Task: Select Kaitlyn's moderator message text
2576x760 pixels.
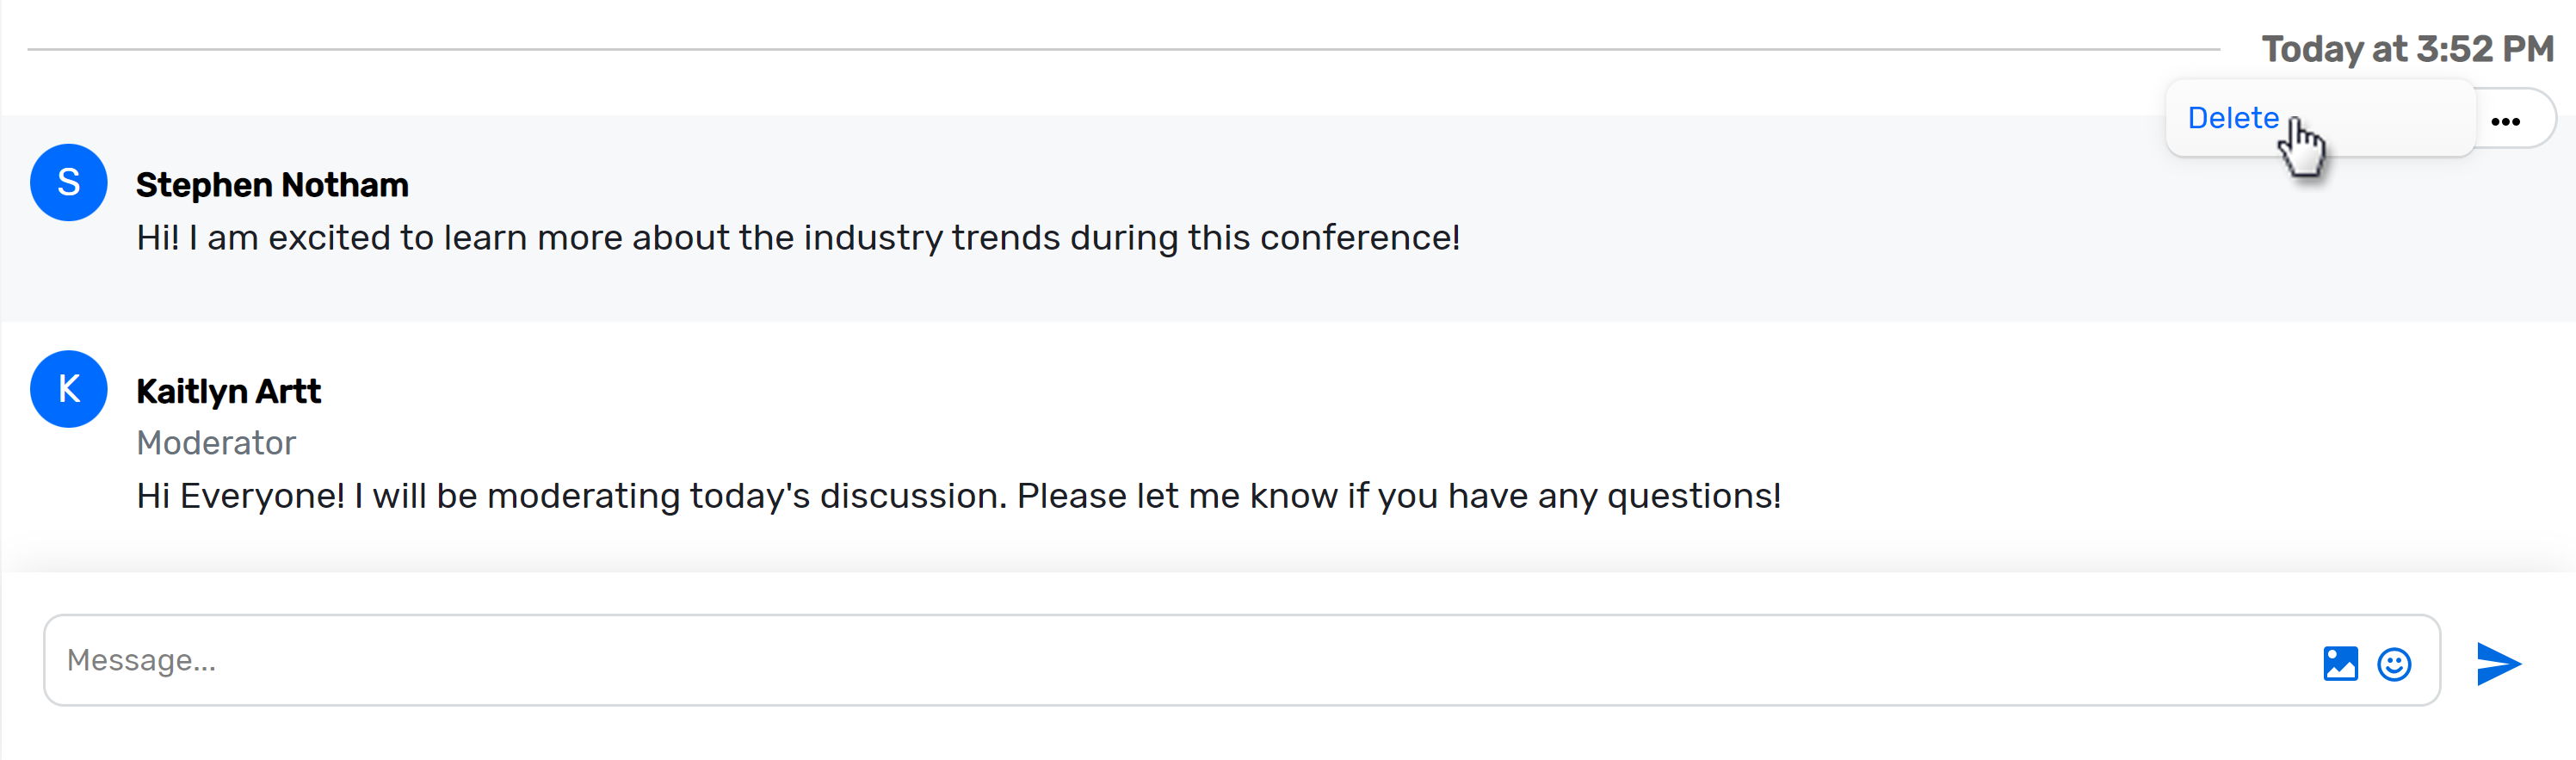Action: (958, 494)
